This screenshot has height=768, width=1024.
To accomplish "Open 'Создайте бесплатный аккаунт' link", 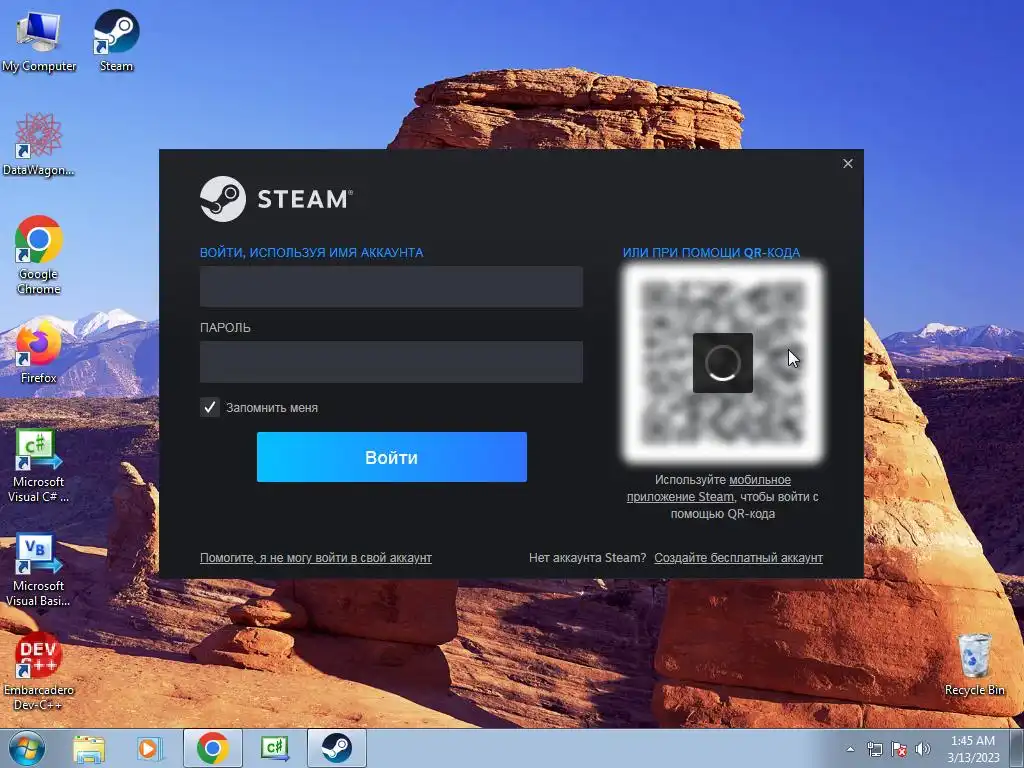I will click(x=739, y=558).
